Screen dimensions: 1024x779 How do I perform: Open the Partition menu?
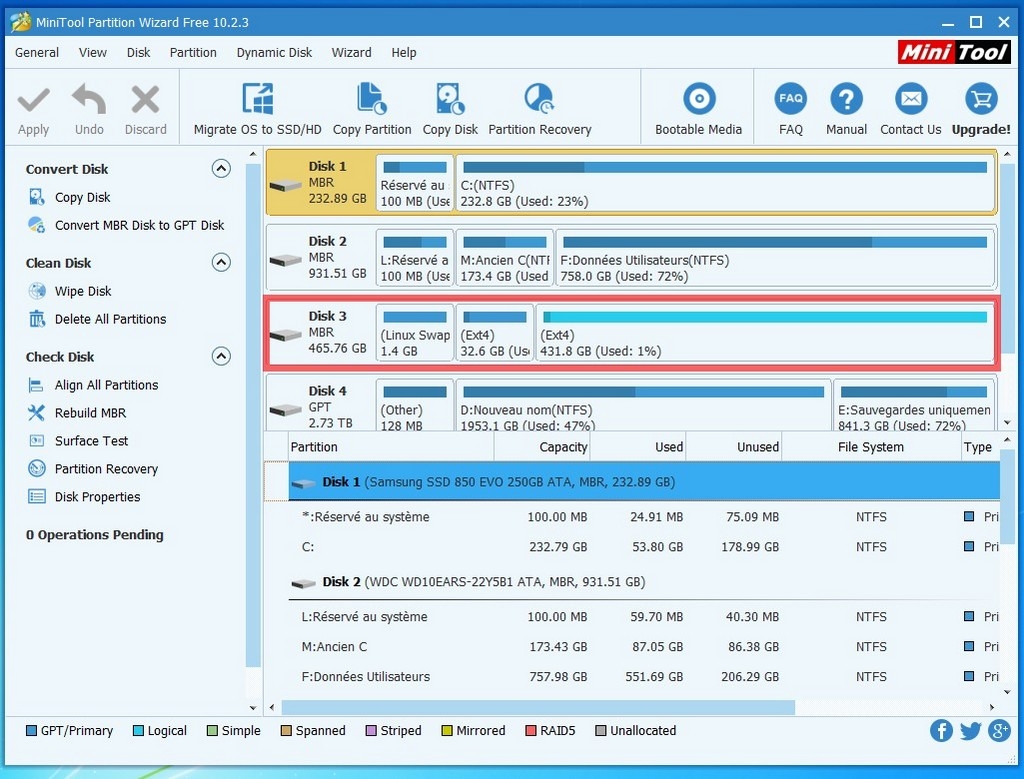coord(193,53)
